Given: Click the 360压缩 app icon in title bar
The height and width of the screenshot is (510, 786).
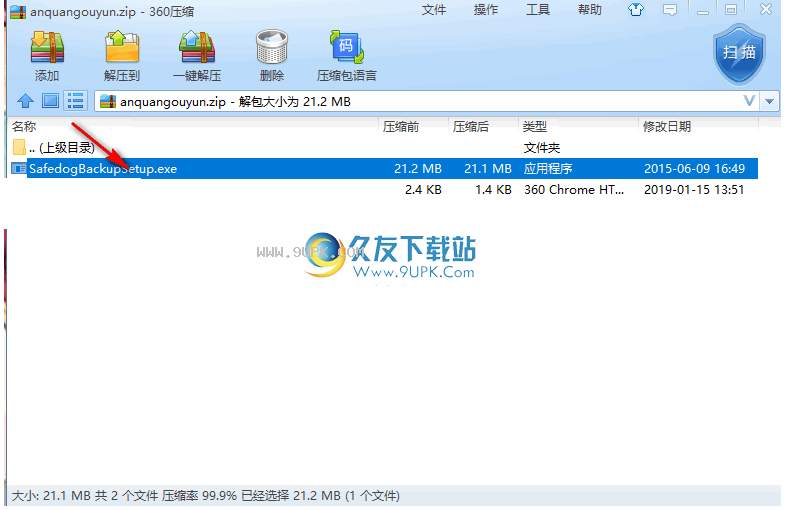Looking at the screenshot, I should click(18, 11).
